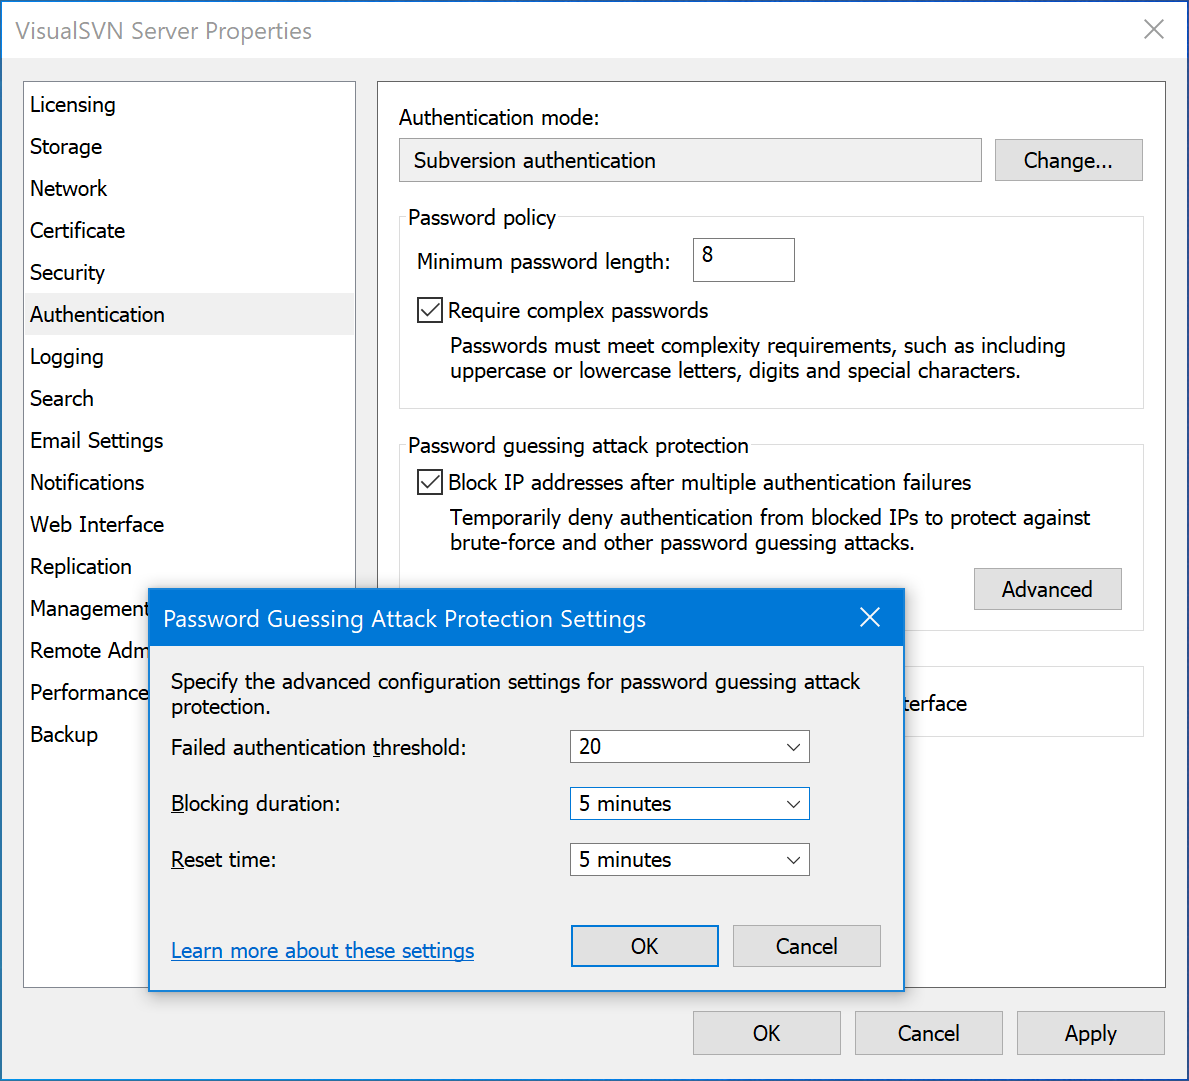Screen dimensions: 1189x1081
Task: Close the Password Guessing Attack Protection dialog
Action: 870,618
